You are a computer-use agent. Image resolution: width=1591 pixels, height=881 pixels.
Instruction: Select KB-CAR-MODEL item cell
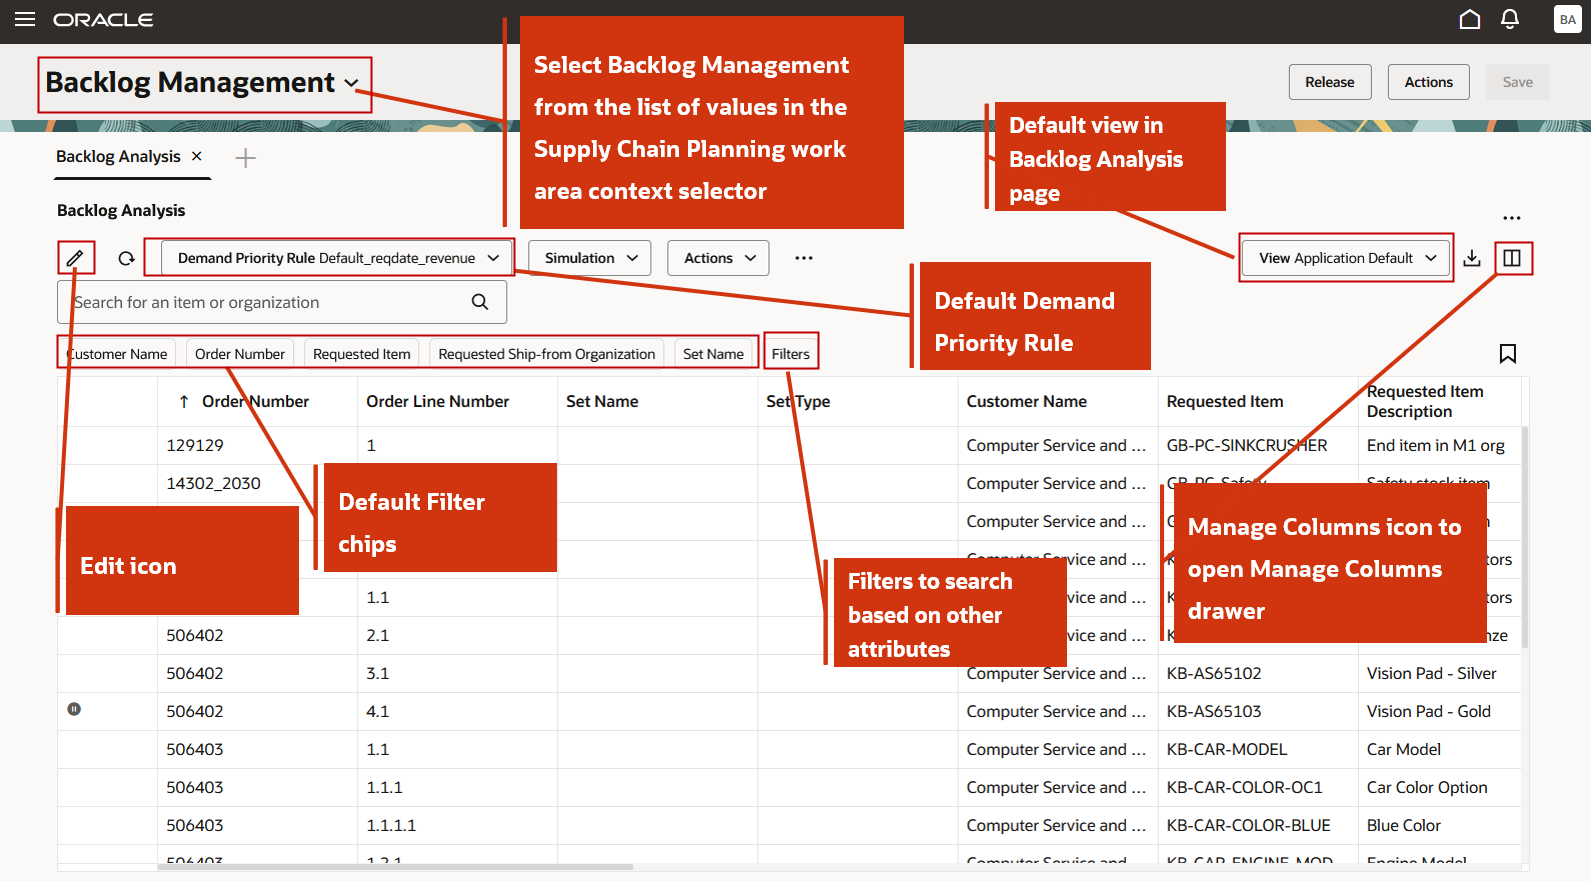point(1258,749)
